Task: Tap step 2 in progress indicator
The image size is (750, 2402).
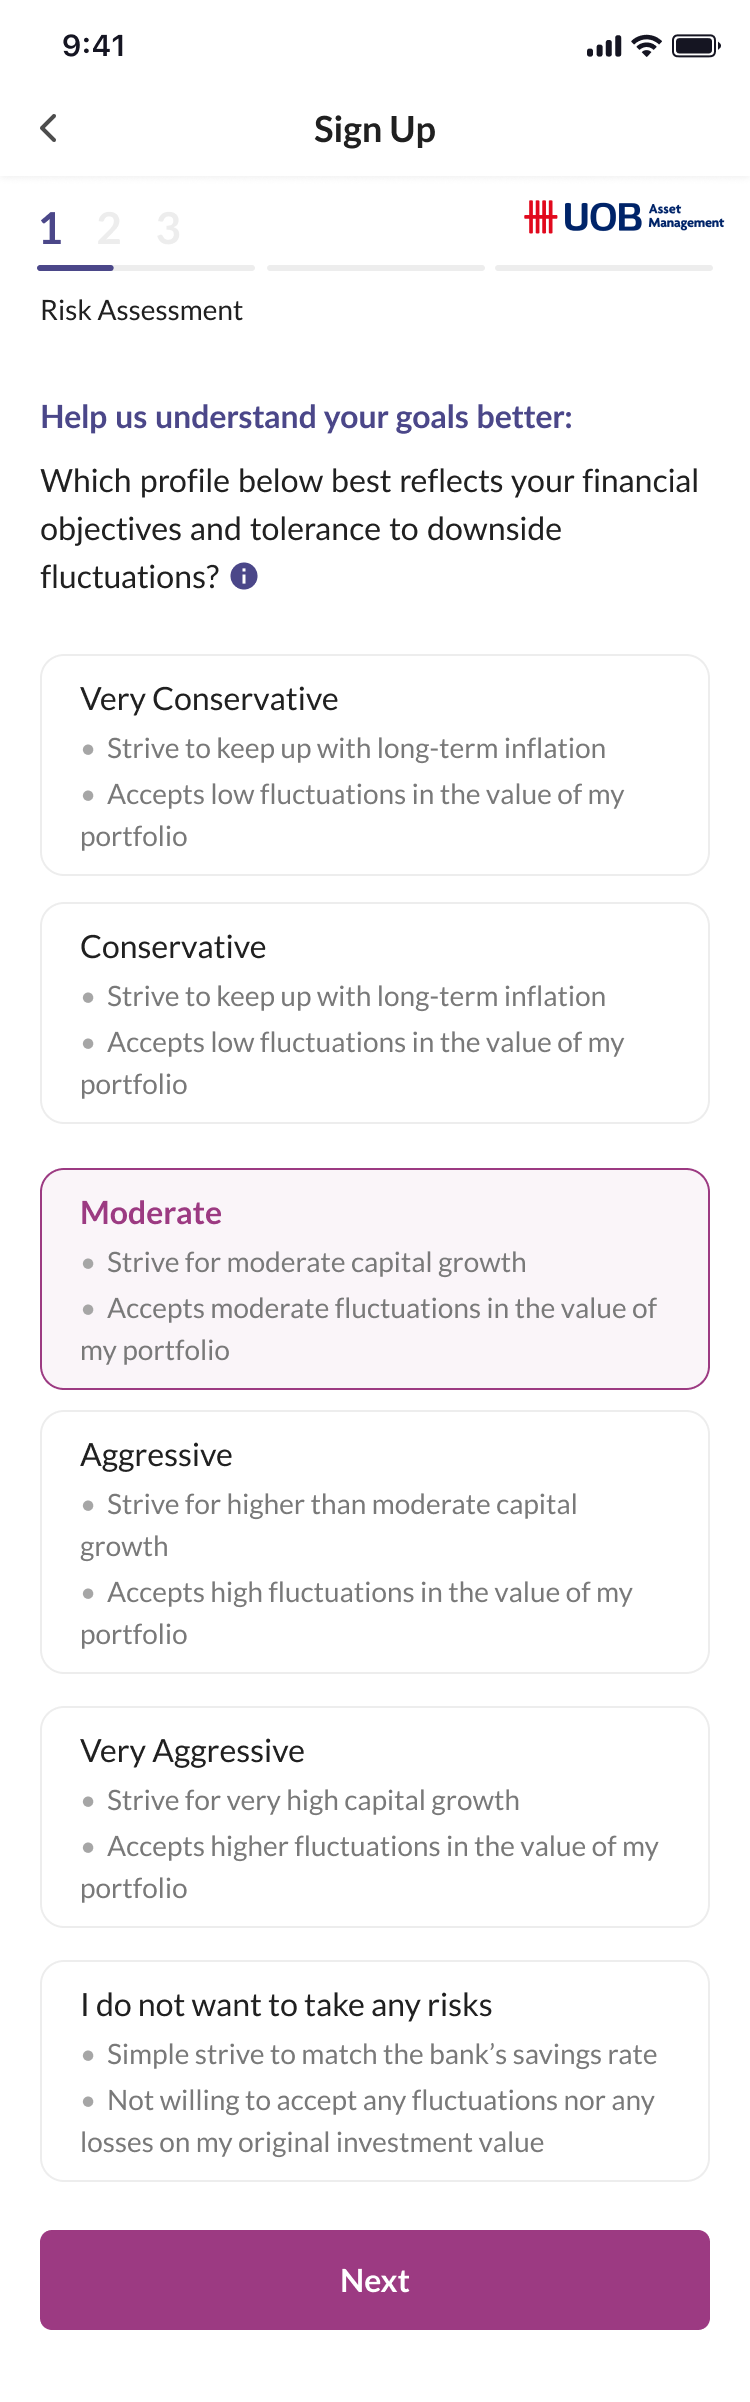Action: point(109,228)
